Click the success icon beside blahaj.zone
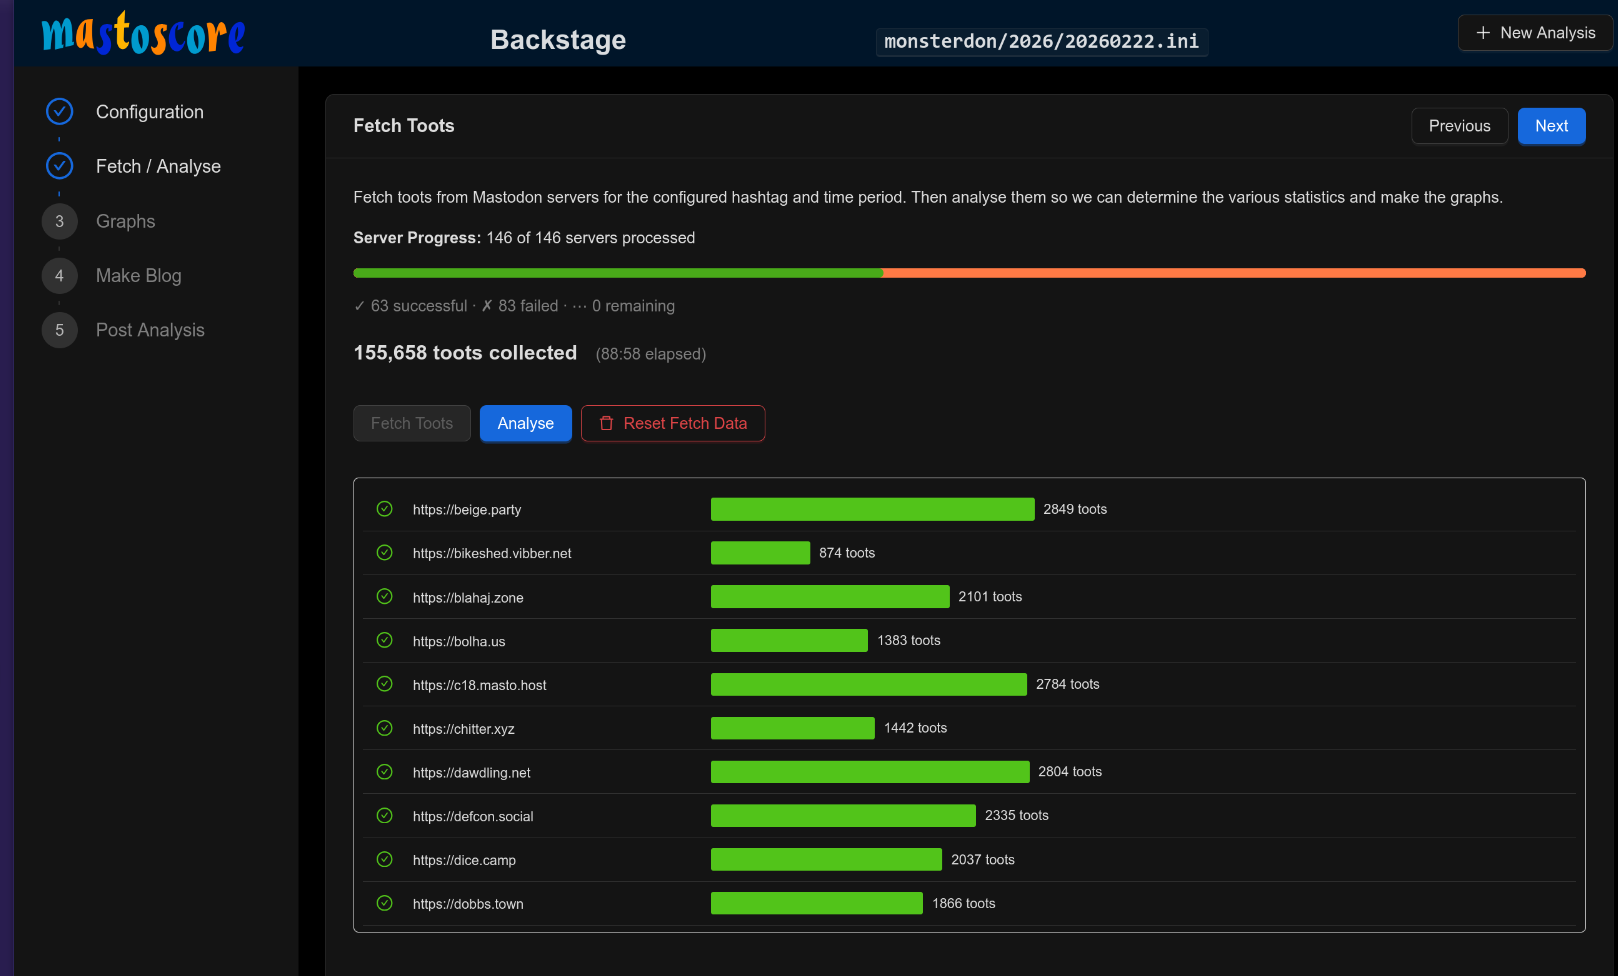This screenshot has width=1618, height=976. 385,597
